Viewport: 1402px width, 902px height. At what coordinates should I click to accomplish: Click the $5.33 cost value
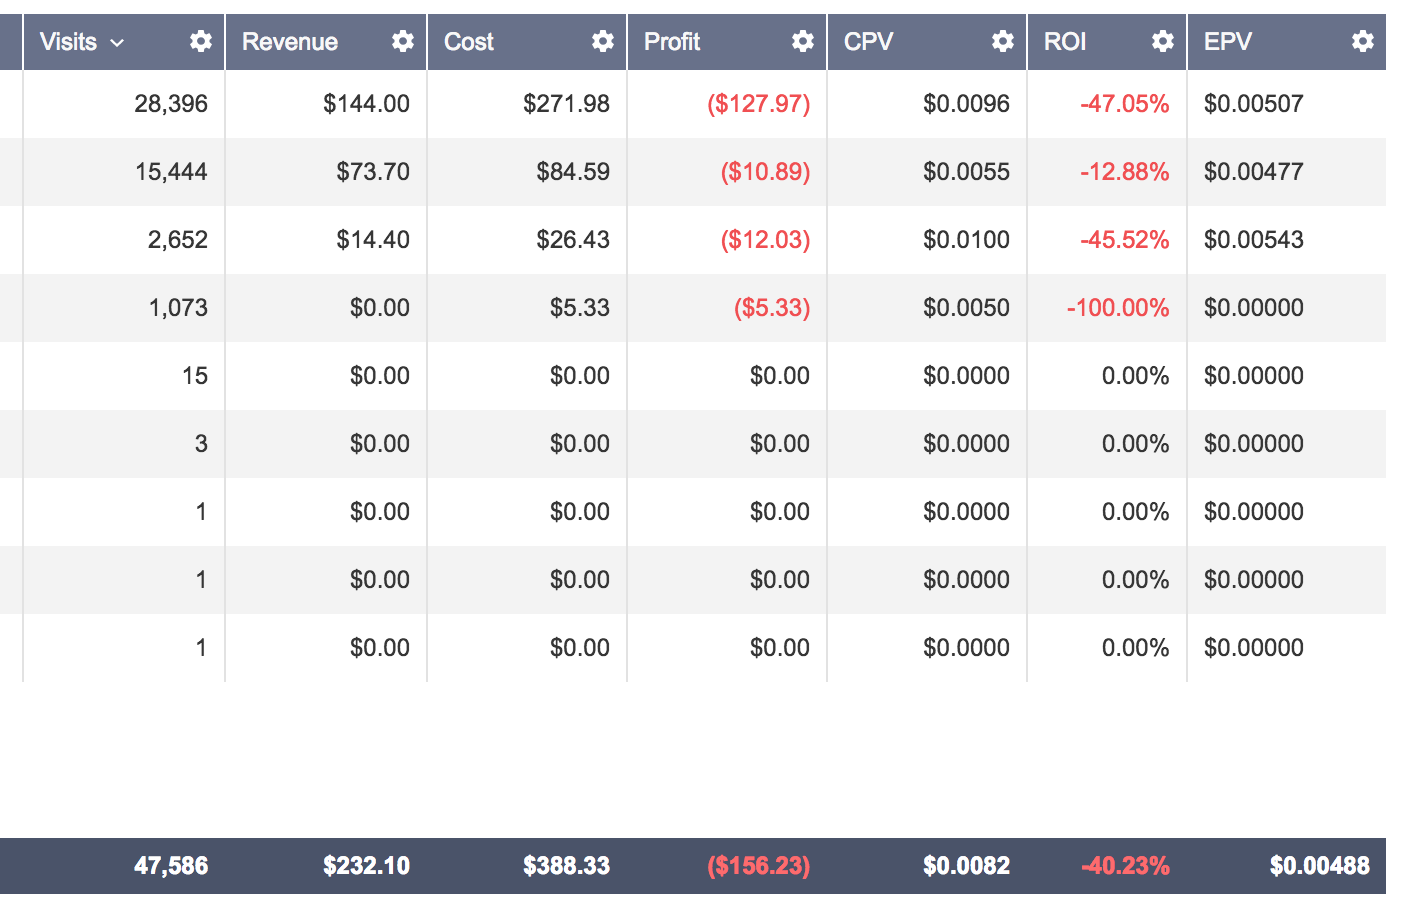point(580,308)
